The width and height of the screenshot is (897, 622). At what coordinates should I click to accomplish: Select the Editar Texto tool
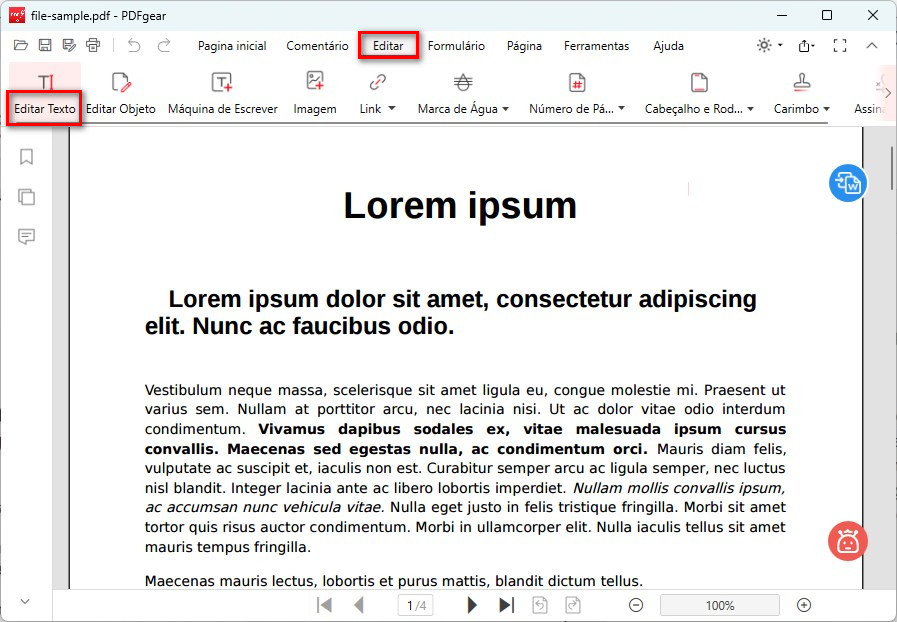tap(44, 93)
